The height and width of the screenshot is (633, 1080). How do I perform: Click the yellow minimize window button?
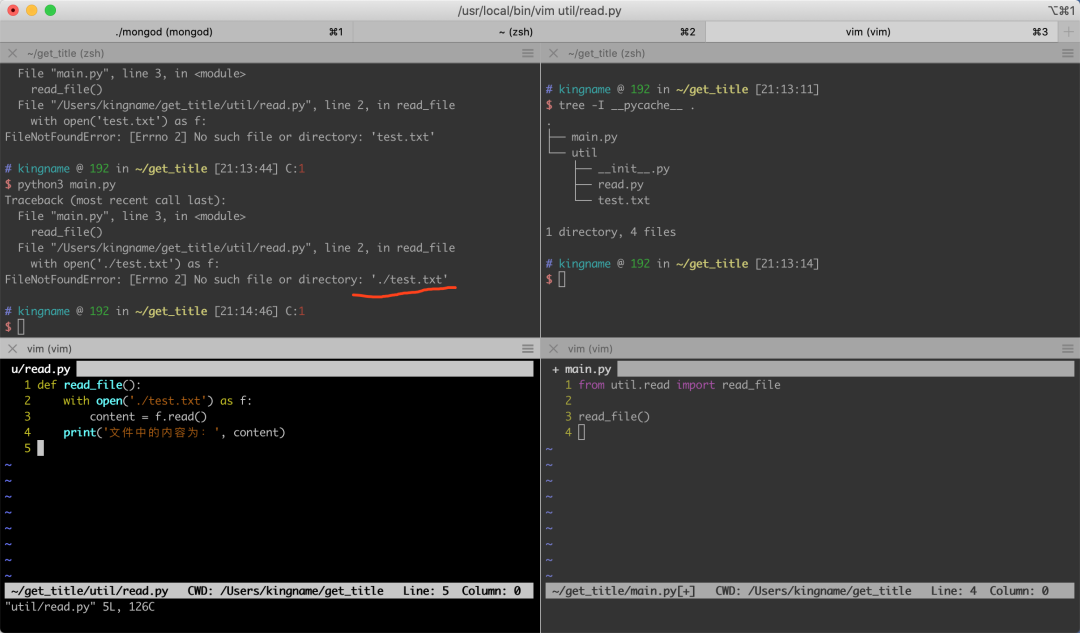point(32,10)
